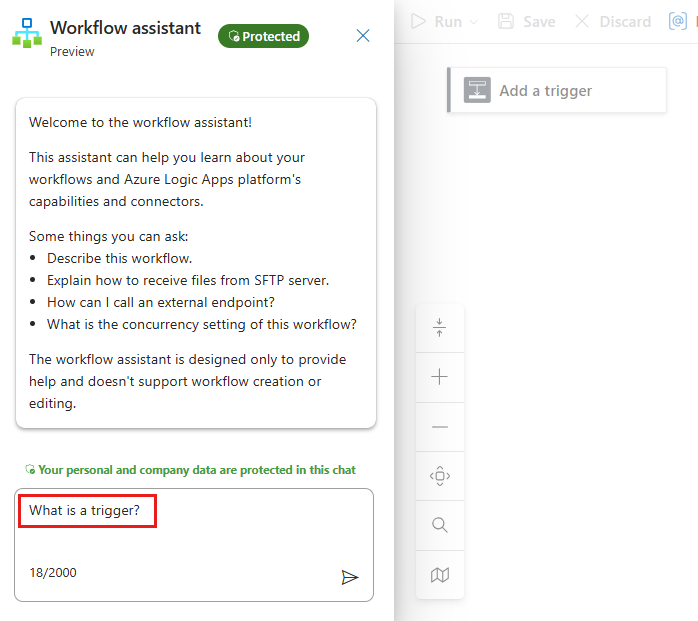Toggle the minimap on canvas
This screenshot has height=621, width=698.
pos(439,575)
